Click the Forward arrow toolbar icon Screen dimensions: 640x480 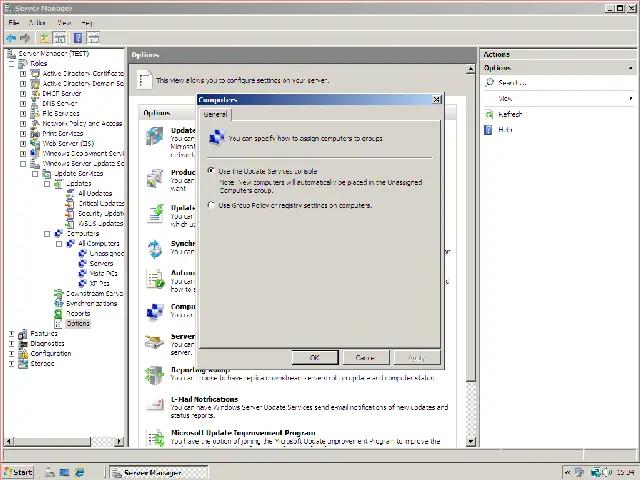[25, 38]
